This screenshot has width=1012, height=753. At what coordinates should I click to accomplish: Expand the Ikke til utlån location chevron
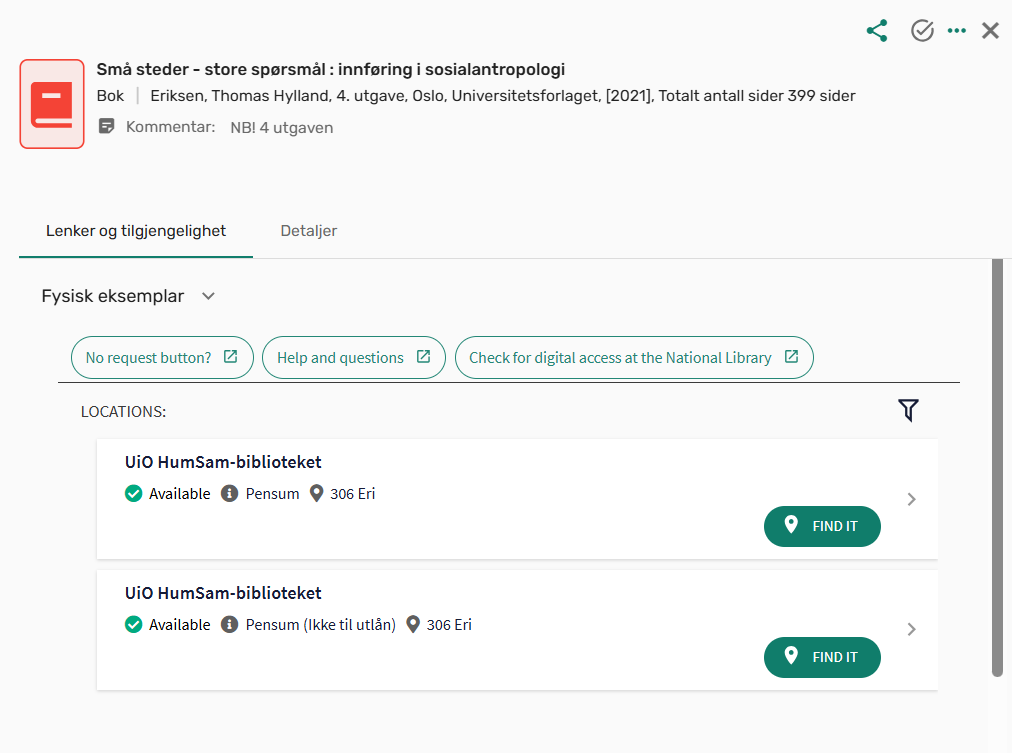point(911,629)
